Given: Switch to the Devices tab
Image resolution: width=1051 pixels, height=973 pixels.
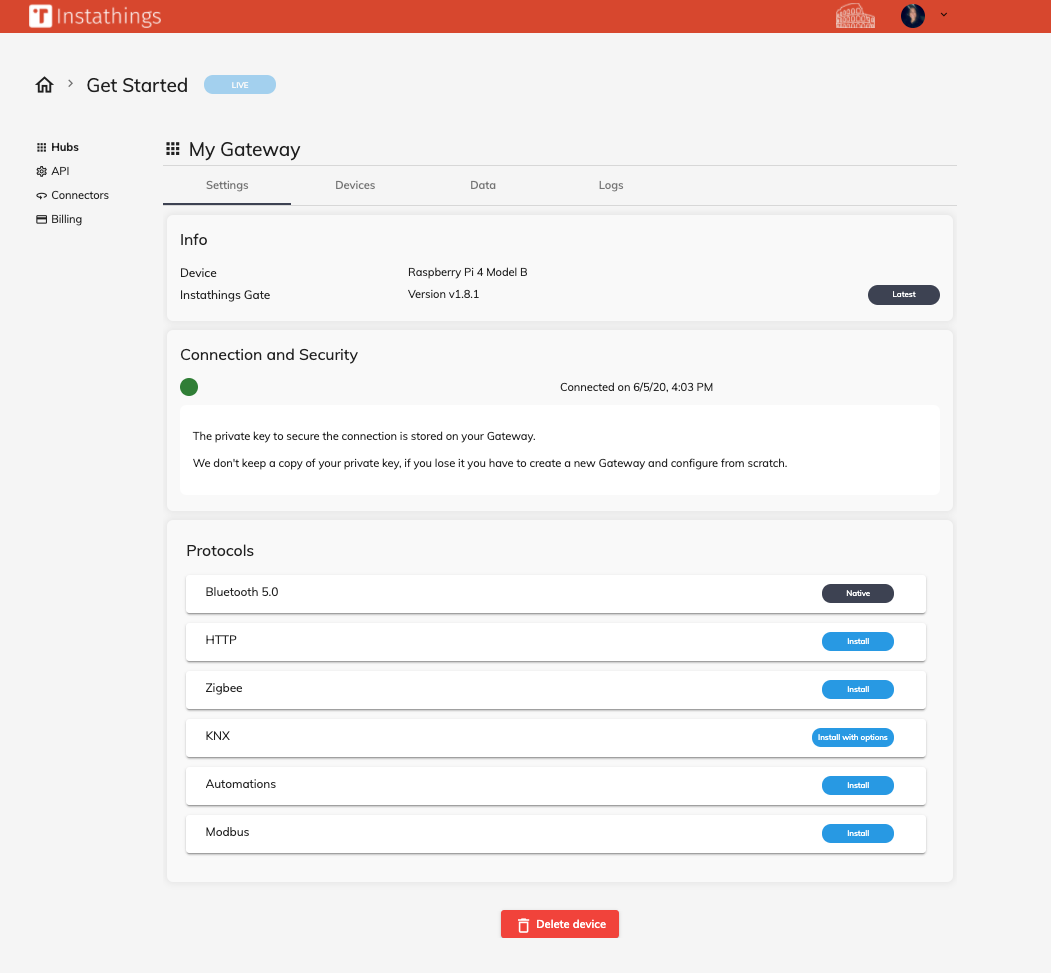Looking at the screenshot, I should point(355,186).
